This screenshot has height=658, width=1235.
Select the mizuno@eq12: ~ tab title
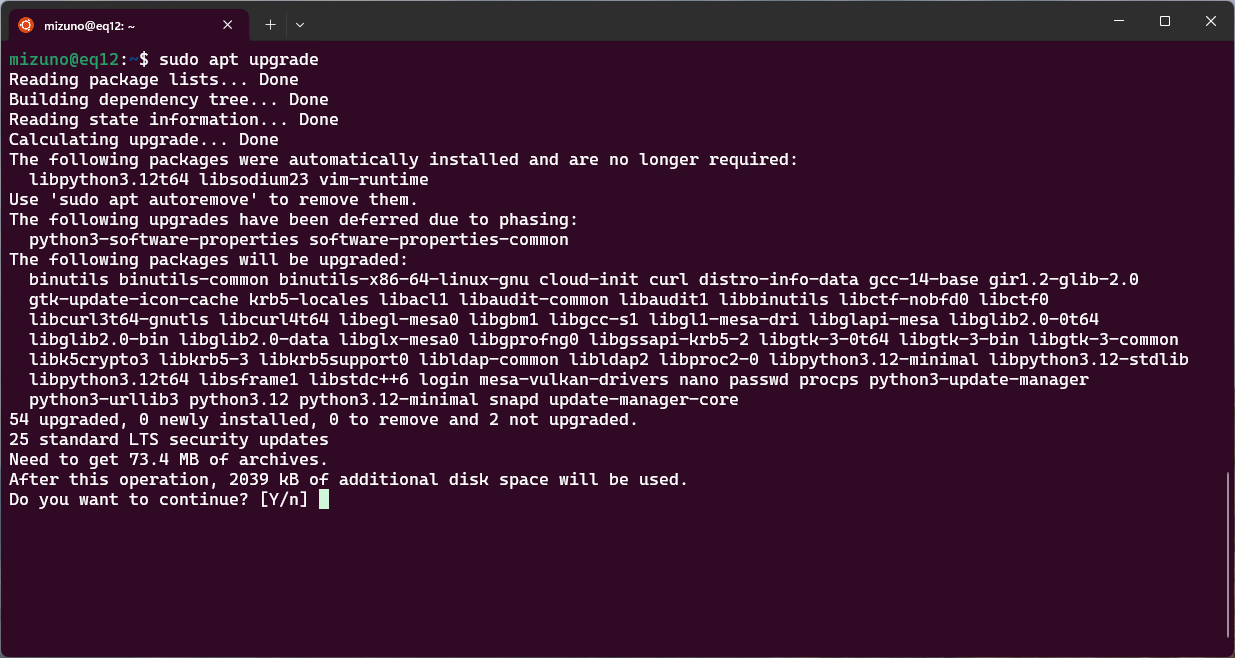click(90, 25)
